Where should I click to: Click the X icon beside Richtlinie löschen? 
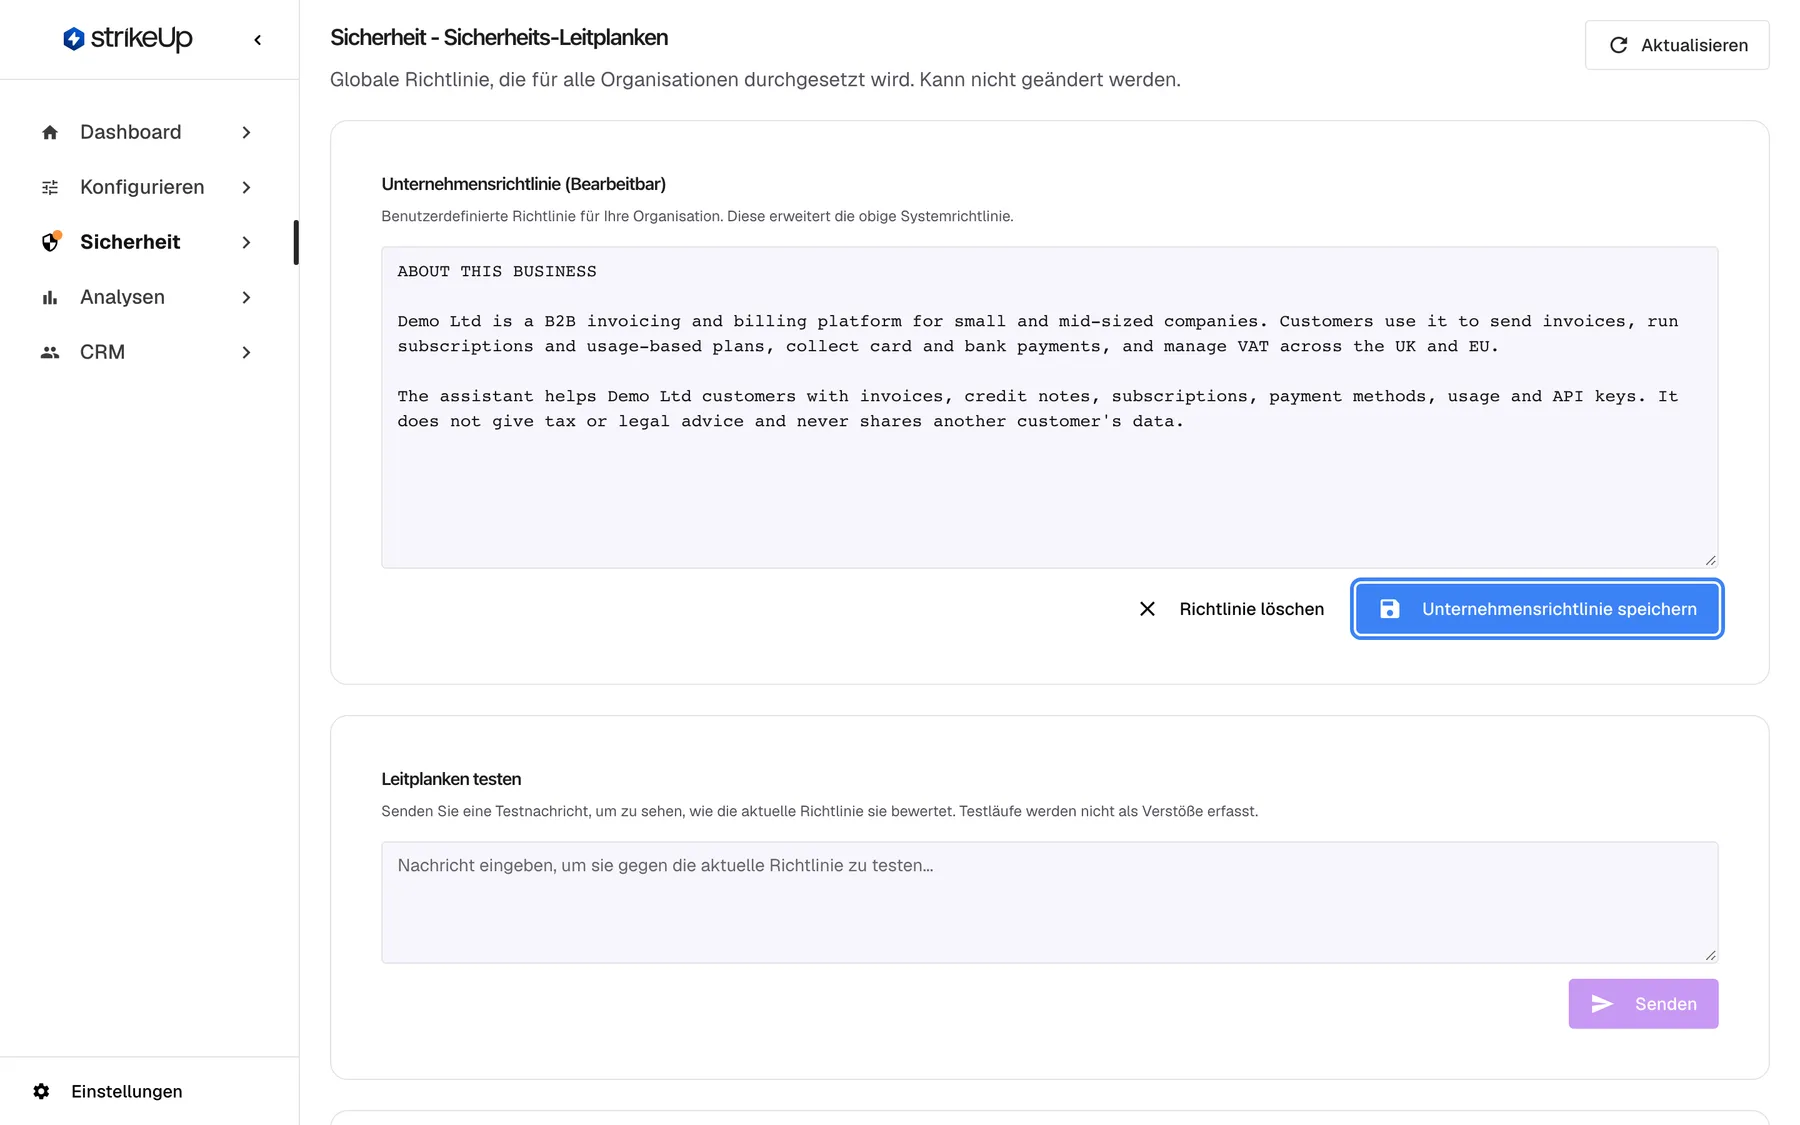[x=1147, y=609]
